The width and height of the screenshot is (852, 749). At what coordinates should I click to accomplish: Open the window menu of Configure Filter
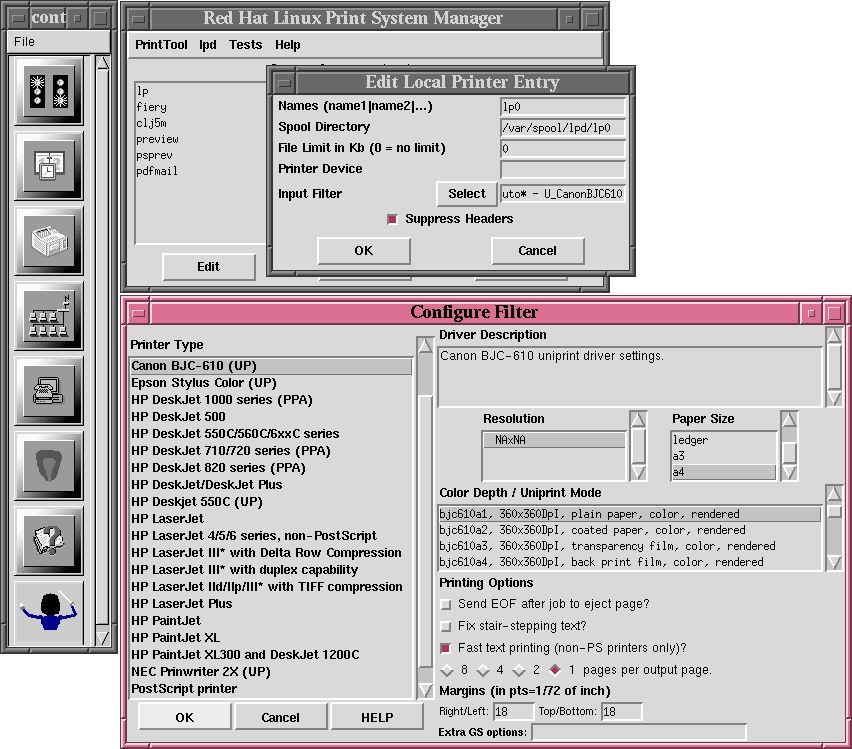[139, 313]
